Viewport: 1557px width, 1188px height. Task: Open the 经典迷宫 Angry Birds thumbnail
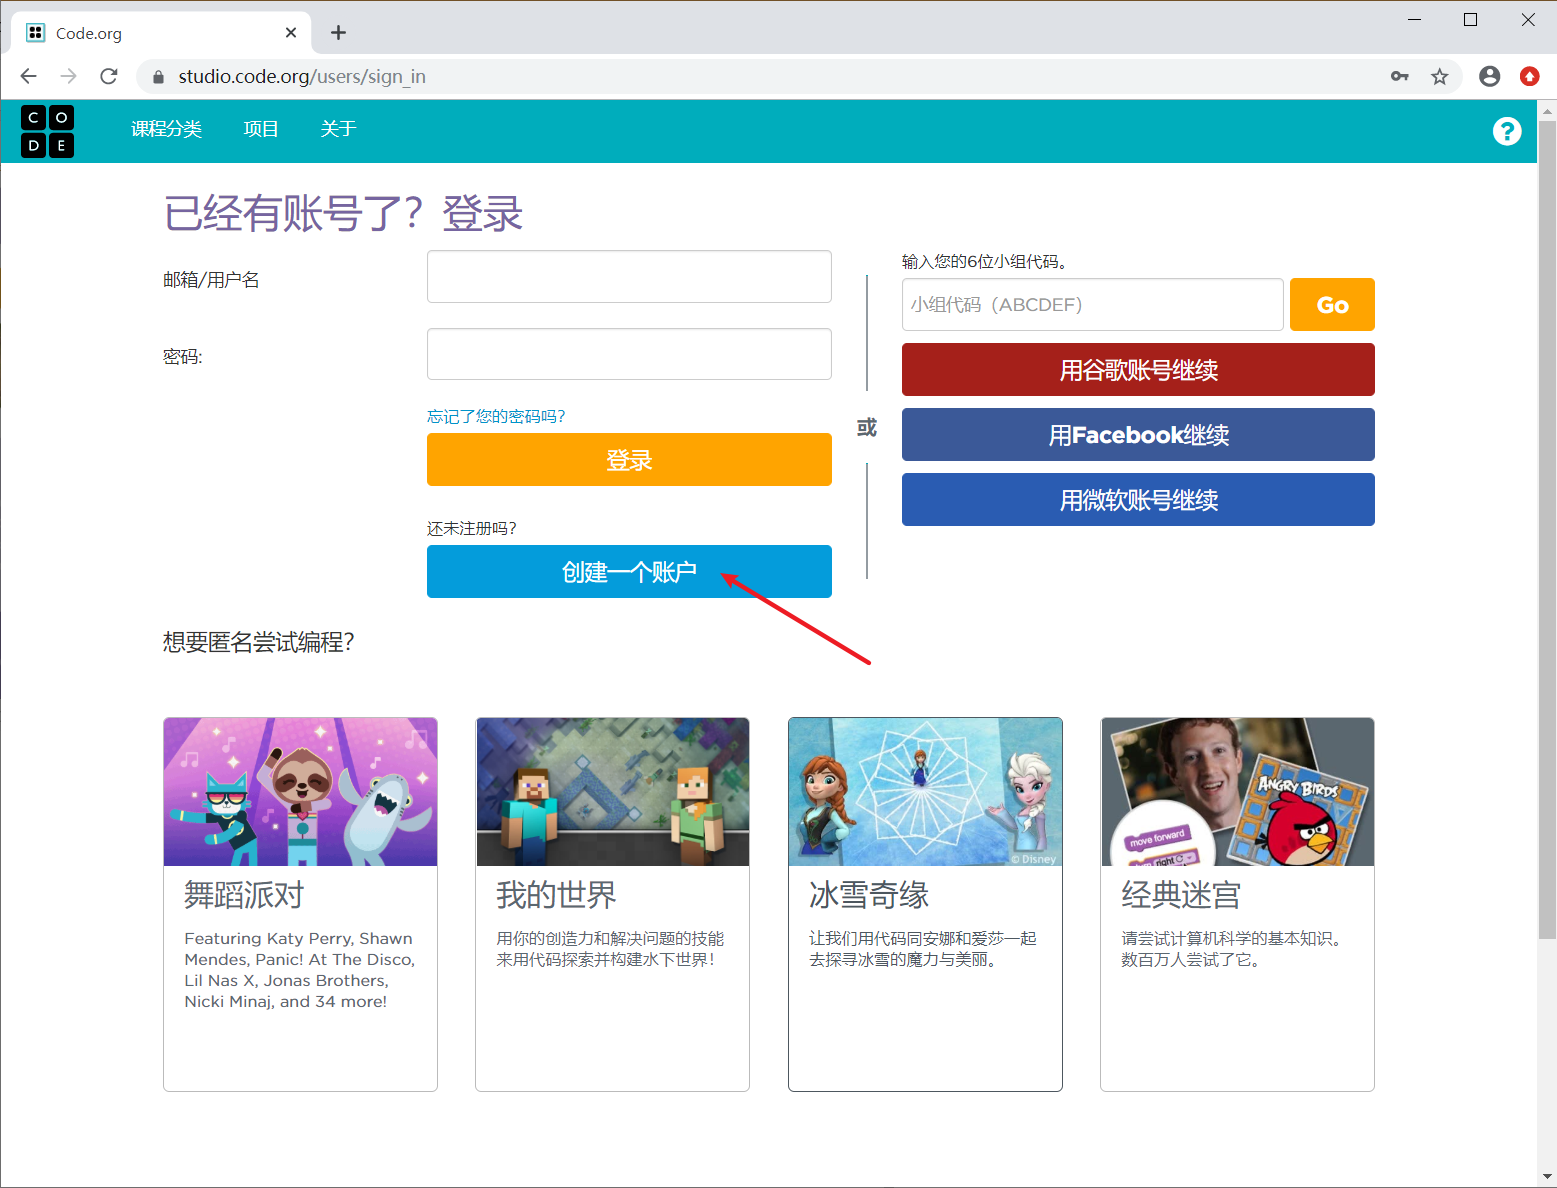(1237, 792)
